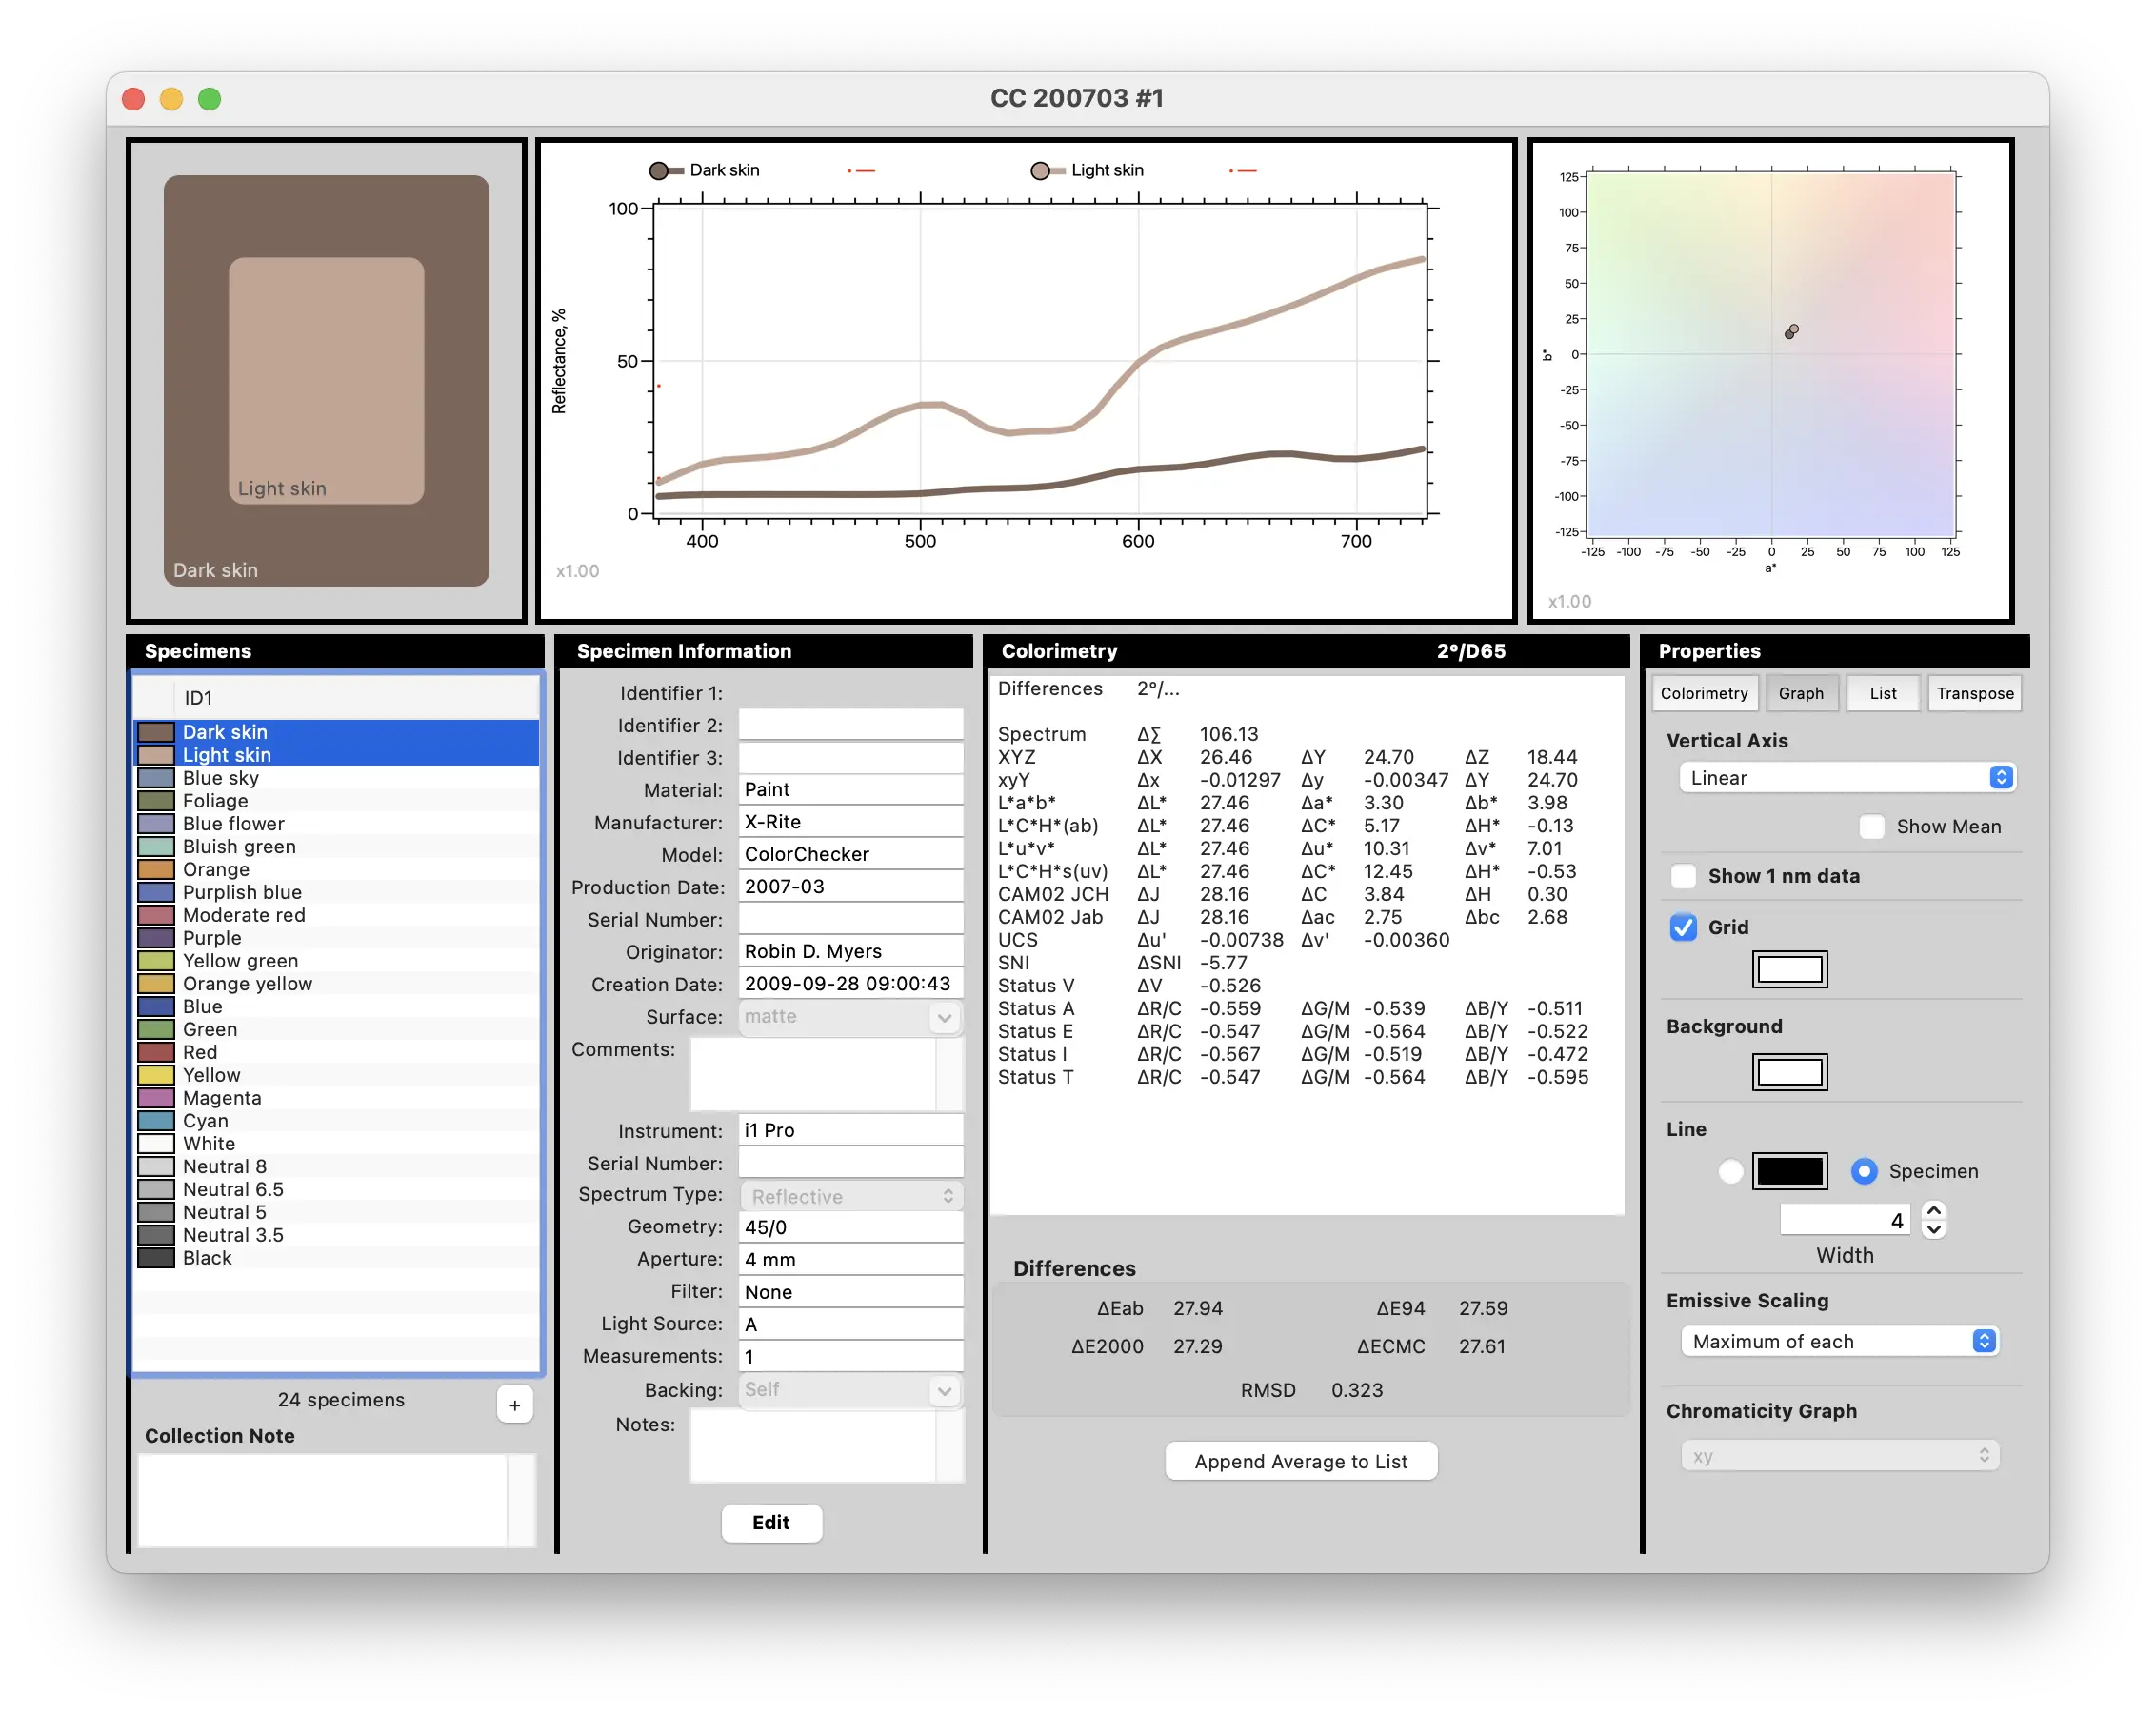Switch to the Colorimetry properties tab

click(1703, 694)
